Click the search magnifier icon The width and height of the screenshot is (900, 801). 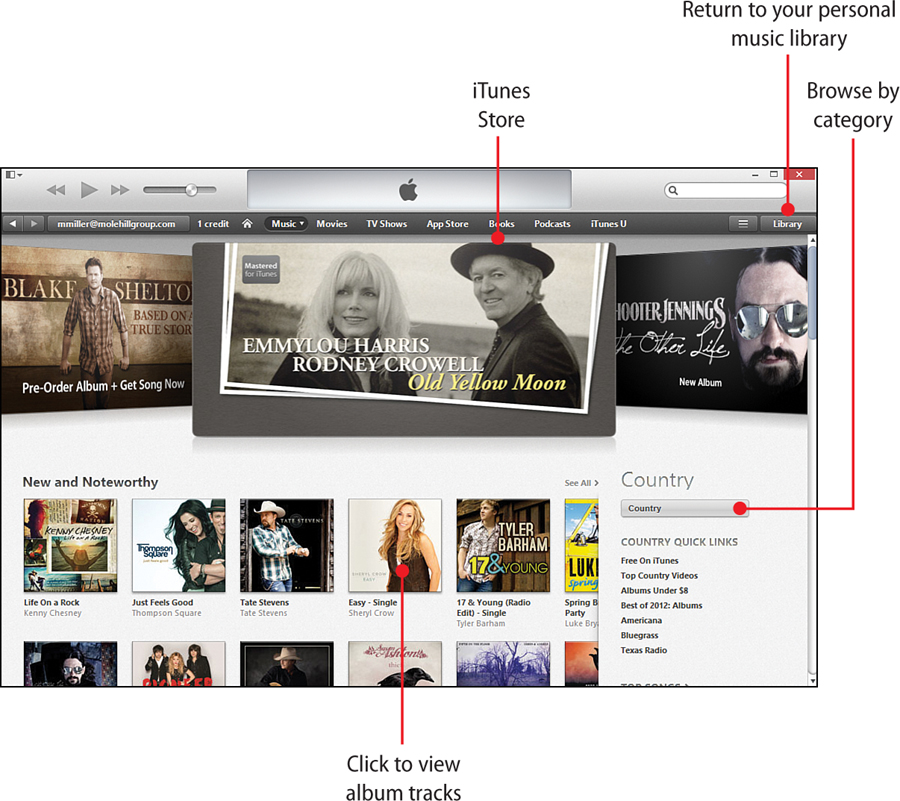point(673,190)
